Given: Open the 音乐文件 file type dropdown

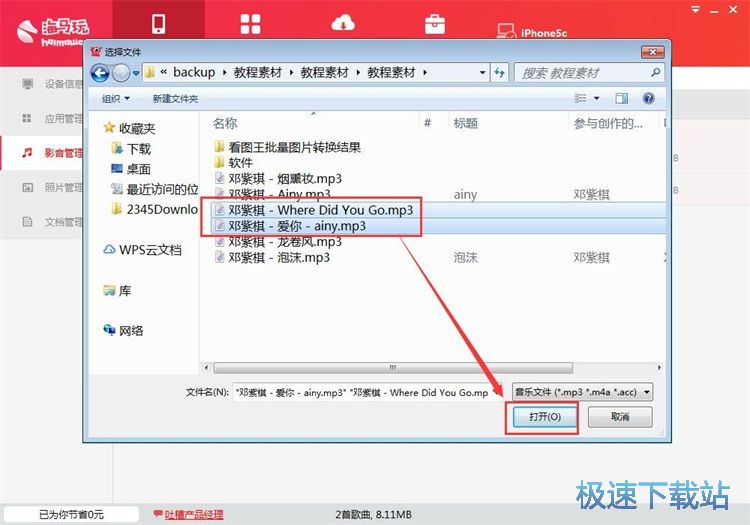Looking at the screenshot, I should 582,392.
